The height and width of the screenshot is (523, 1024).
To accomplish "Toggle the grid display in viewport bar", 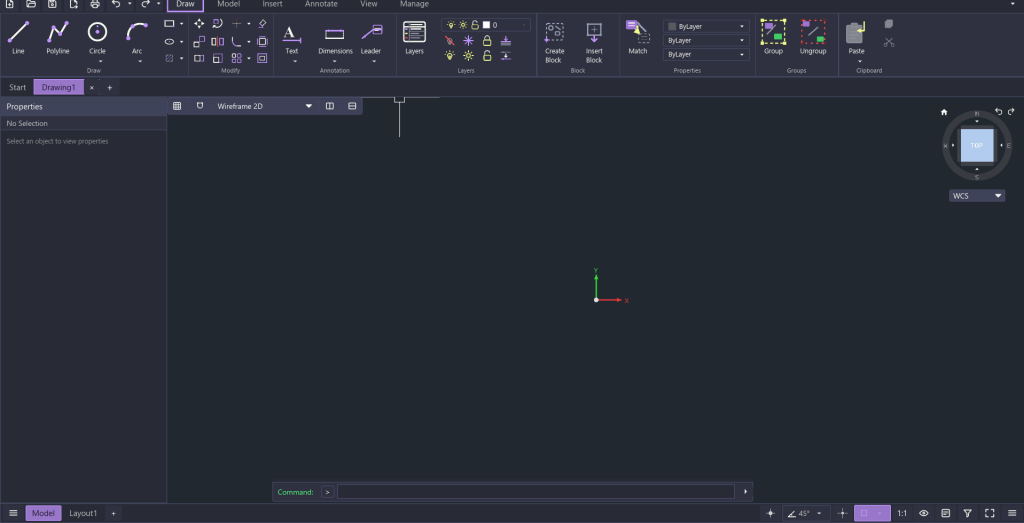I will (x=177, y=106).
